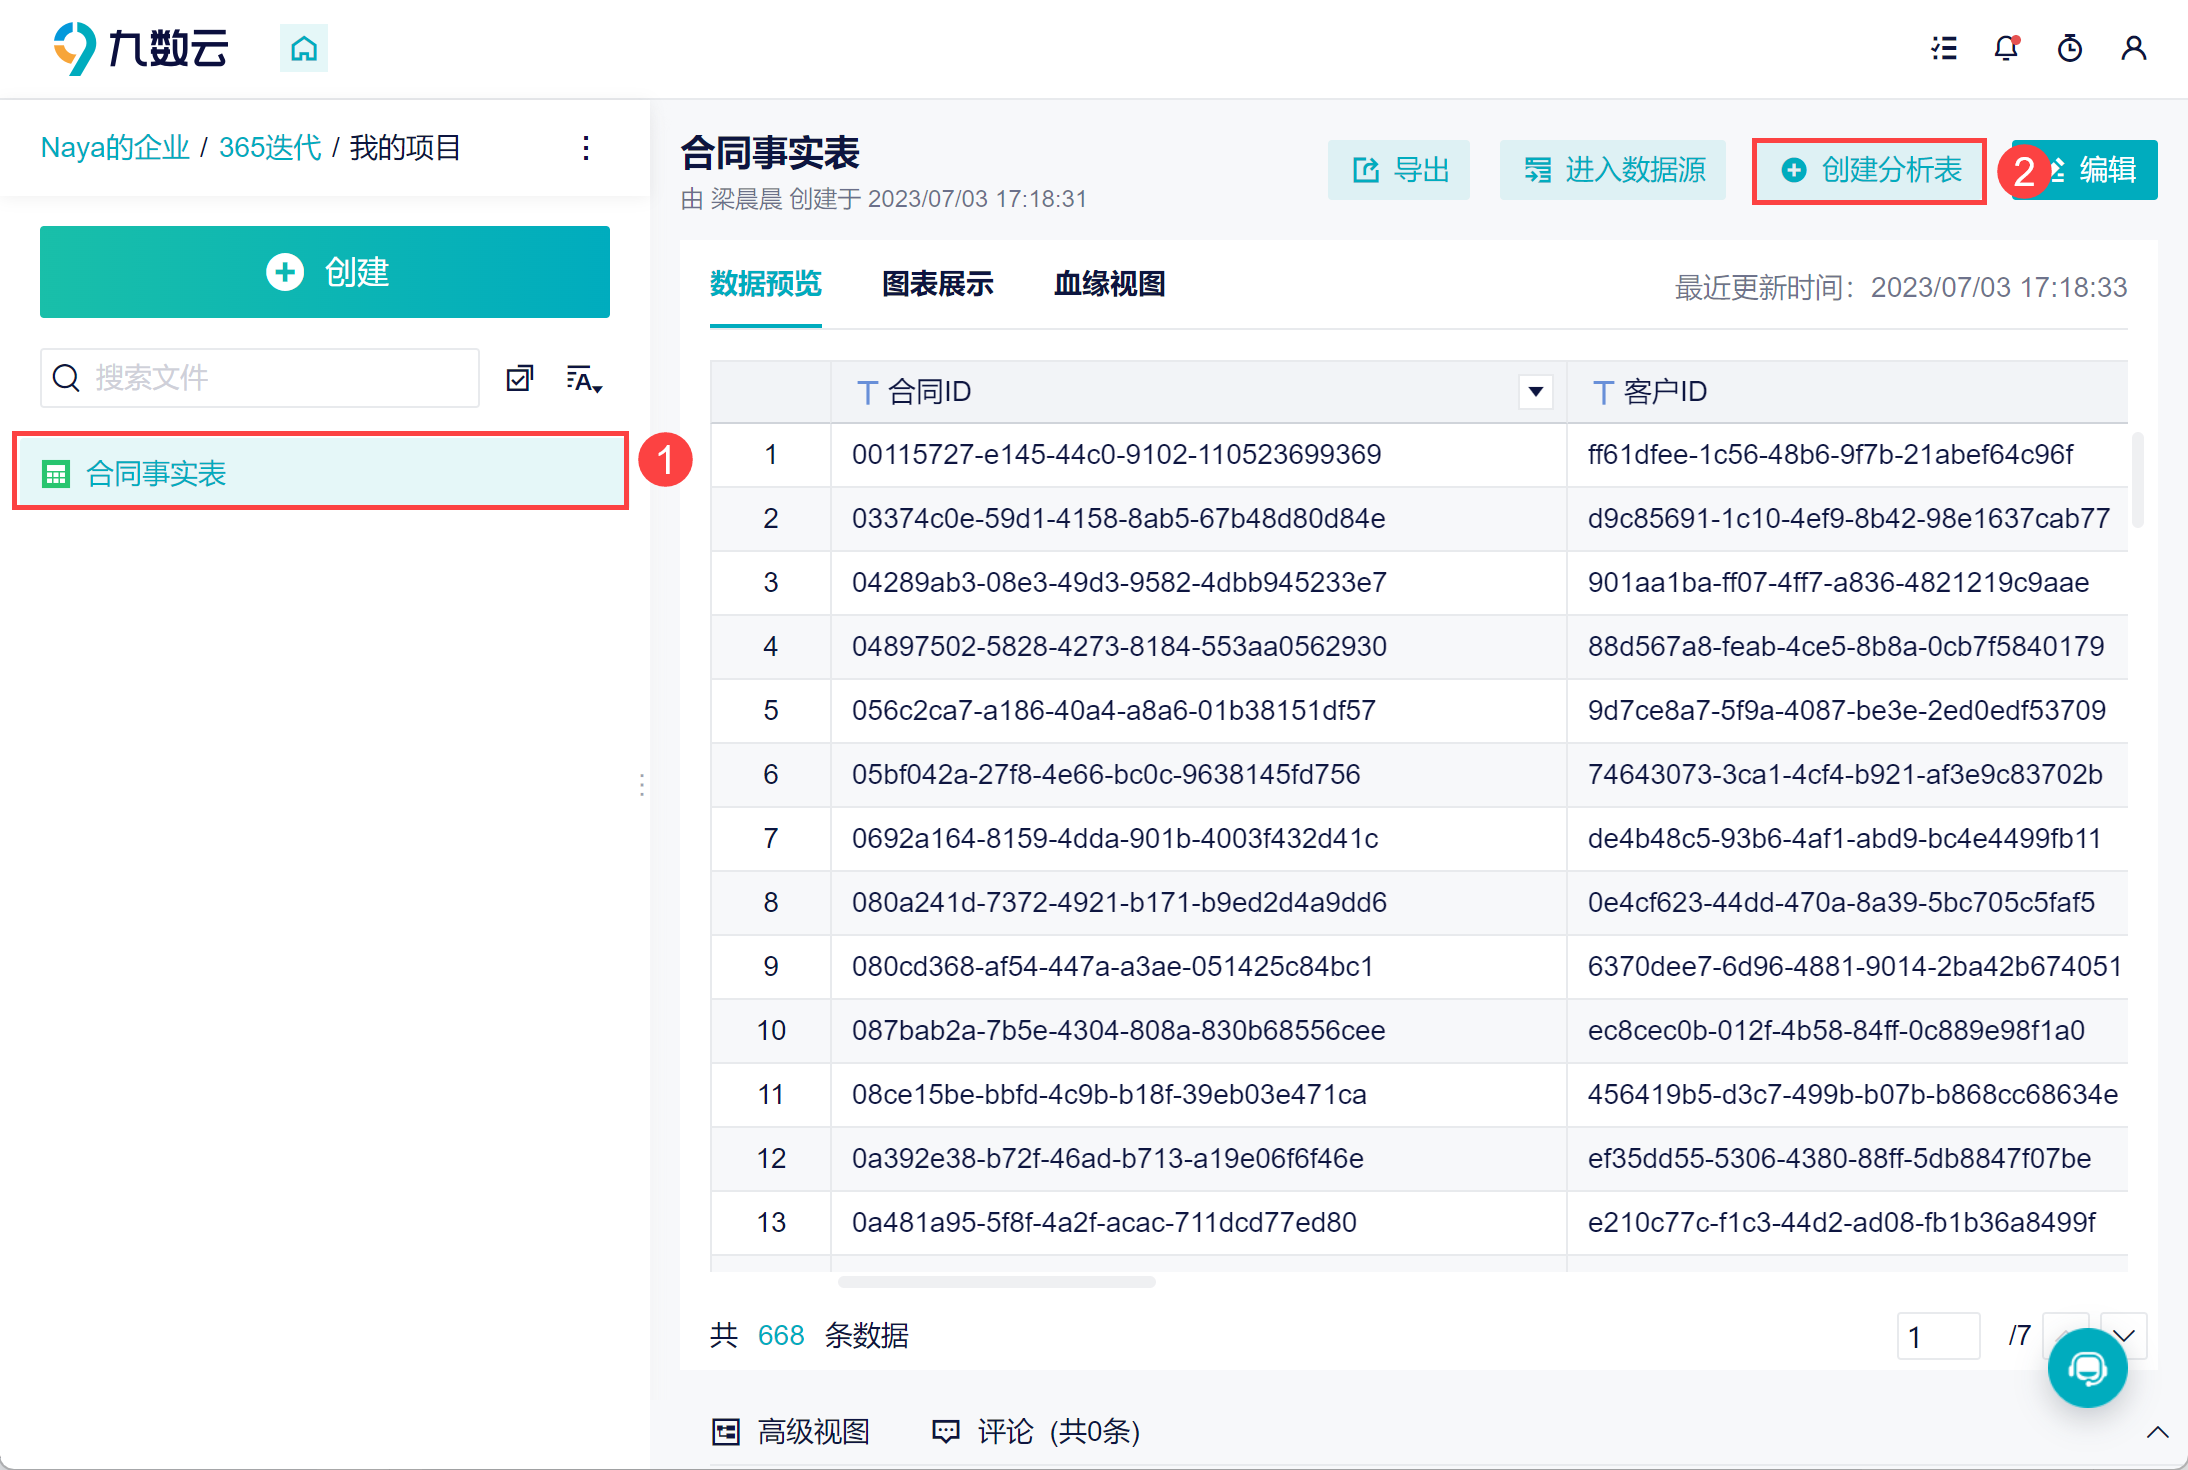Toggle multi-select mode for files

coord(520,378)
